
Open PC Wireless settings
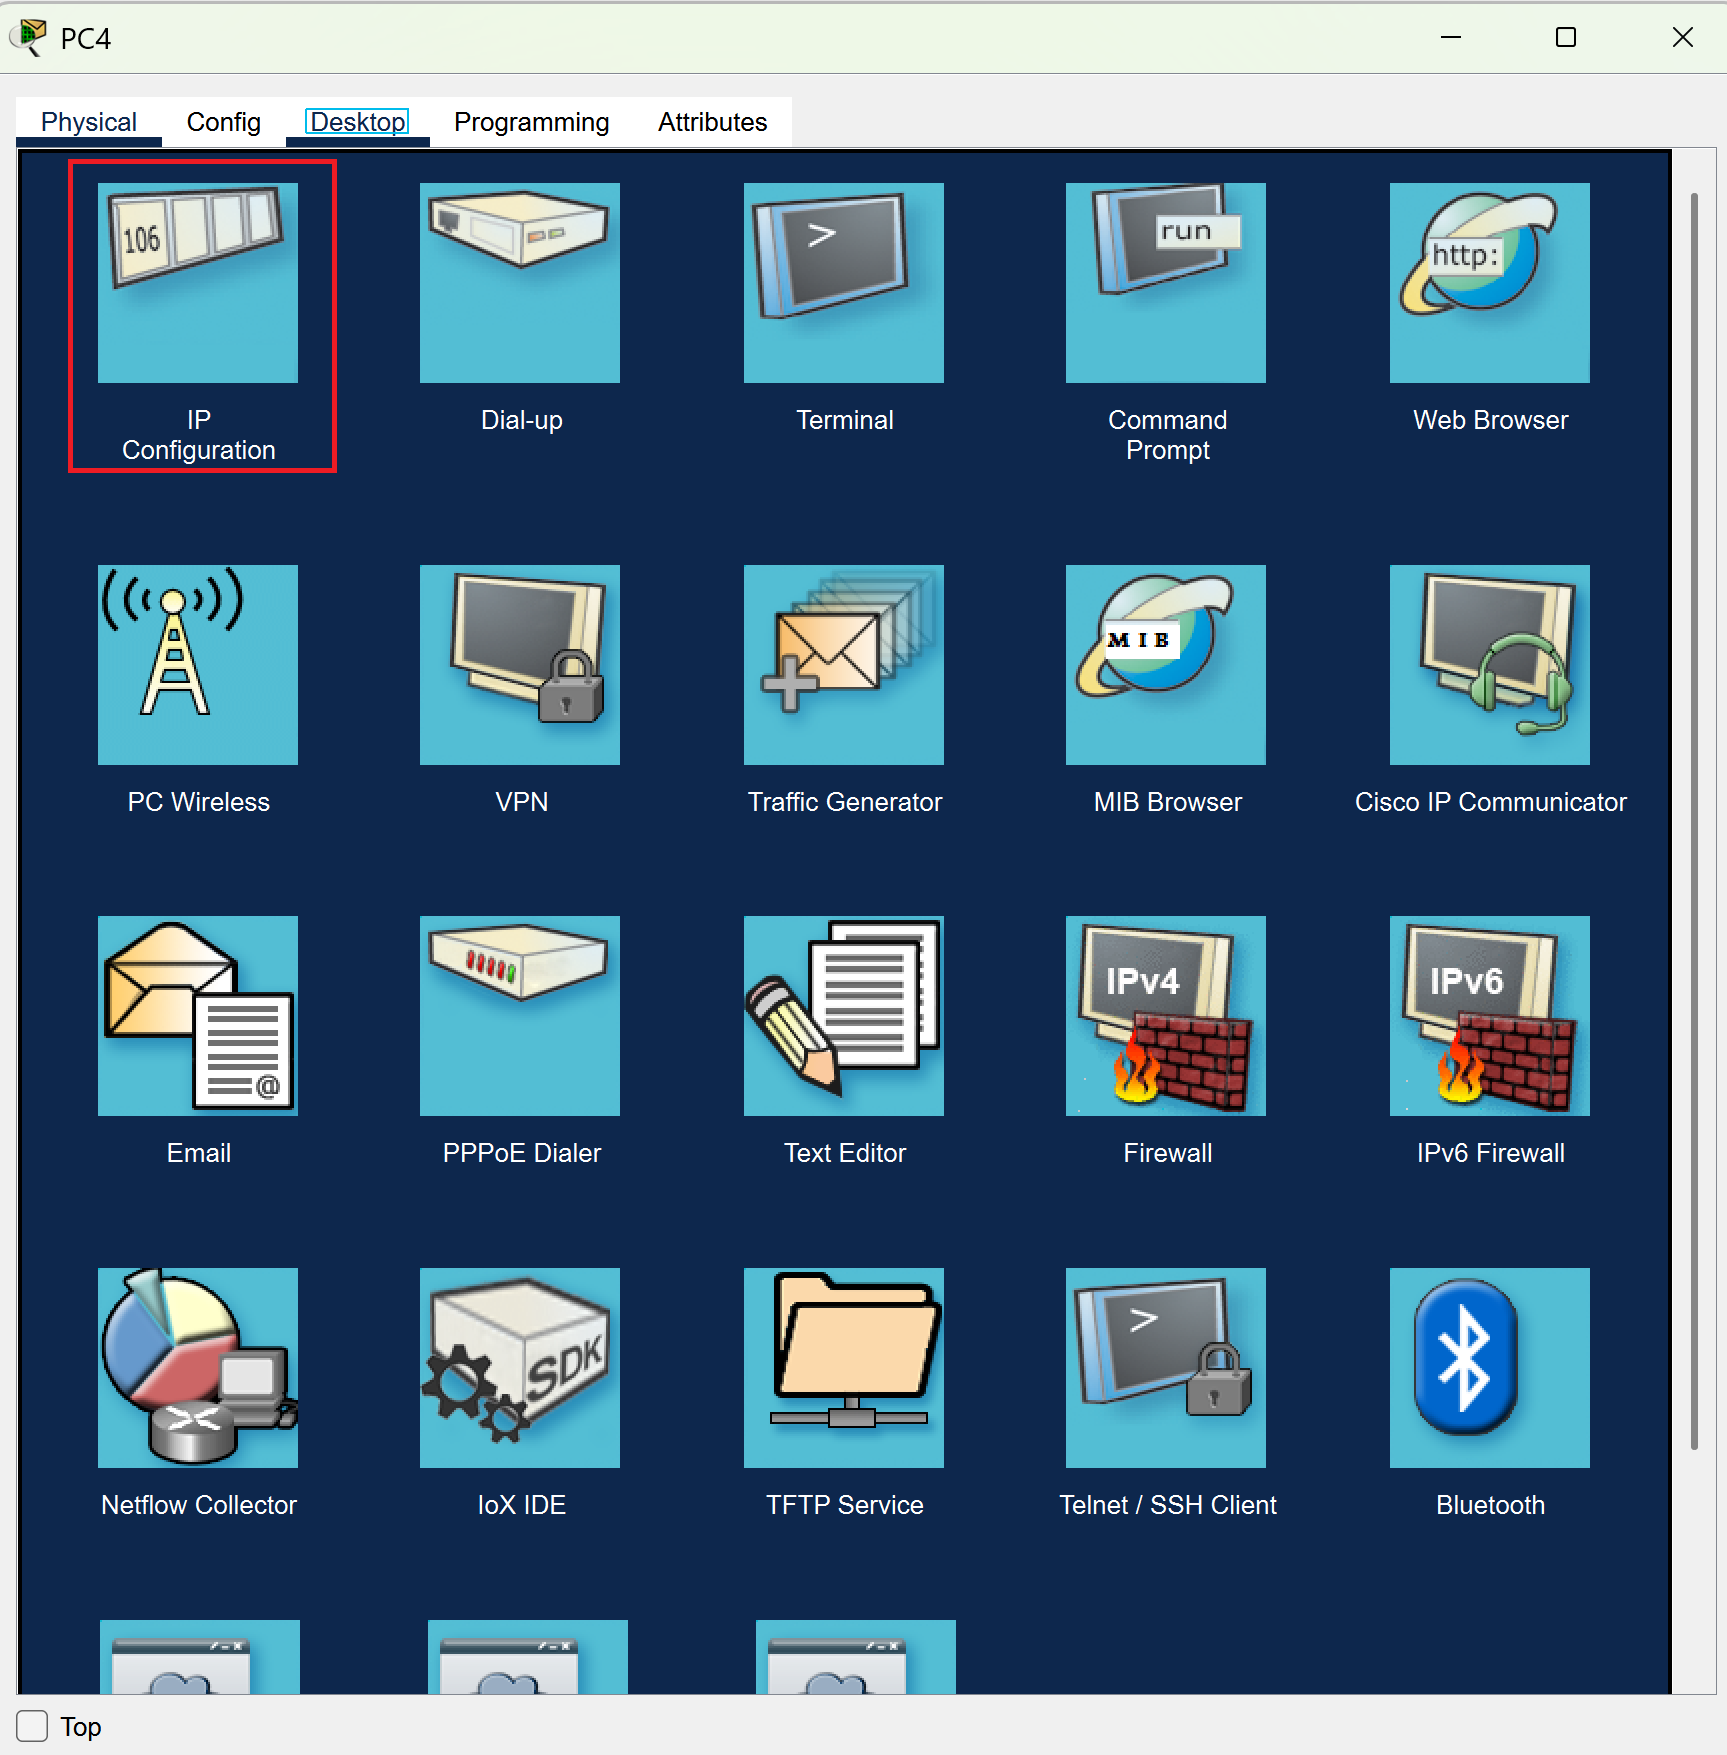coord(198,665)
